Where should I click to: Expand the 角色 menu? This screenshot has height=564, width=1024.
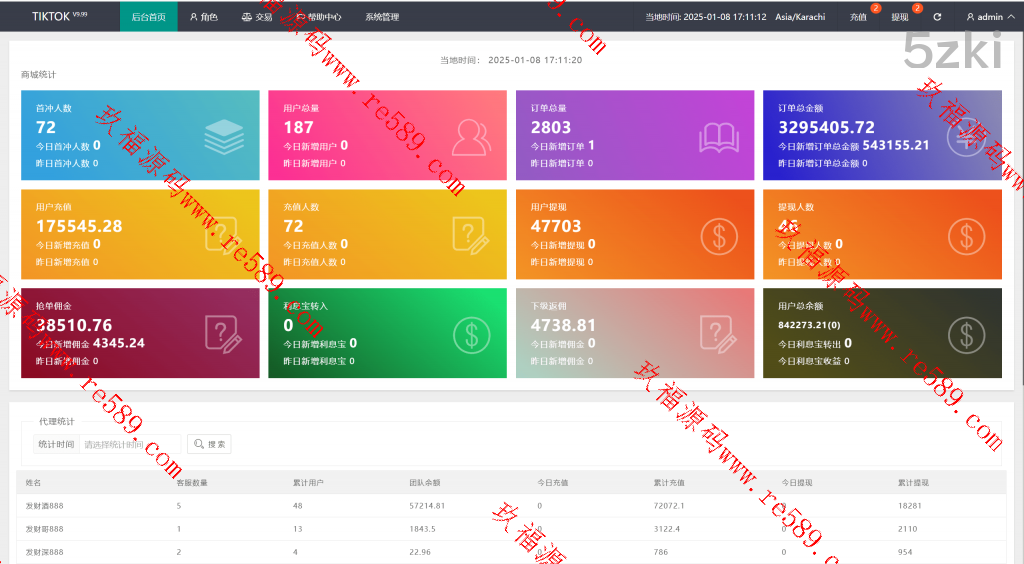click(x=204, y=17)
